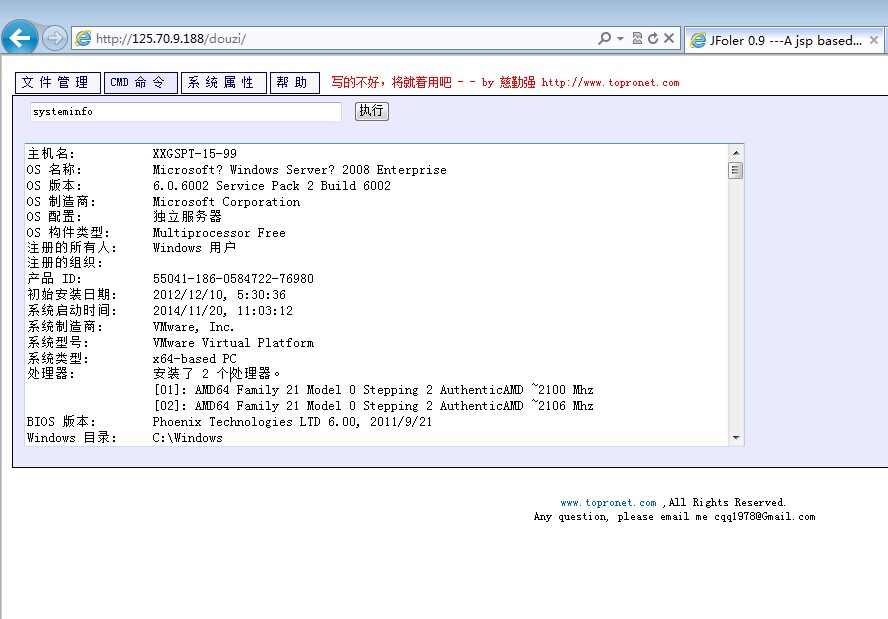Image resolution: width=888 pixels, height=619 pixels.
Task: Click the output scrollbar thumb
Action: point(736,170)
